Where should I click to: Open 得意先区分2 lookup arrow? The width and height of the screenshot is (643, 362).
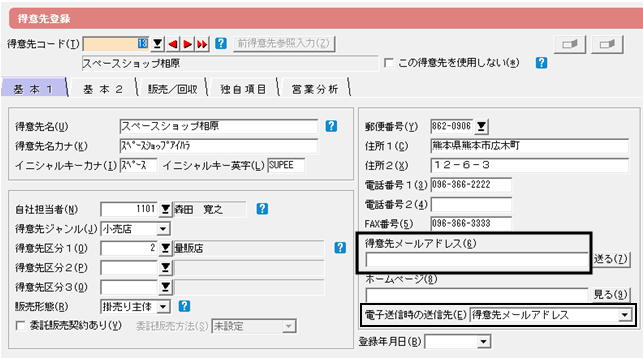tap(165, 268)
